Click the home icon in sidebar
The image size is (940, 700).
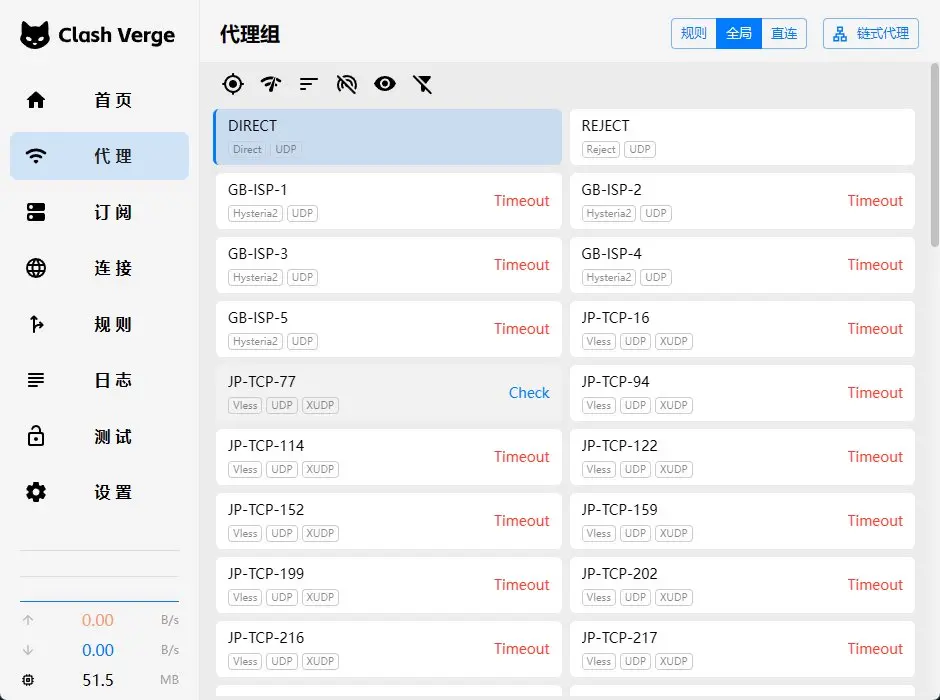(36, 99)
